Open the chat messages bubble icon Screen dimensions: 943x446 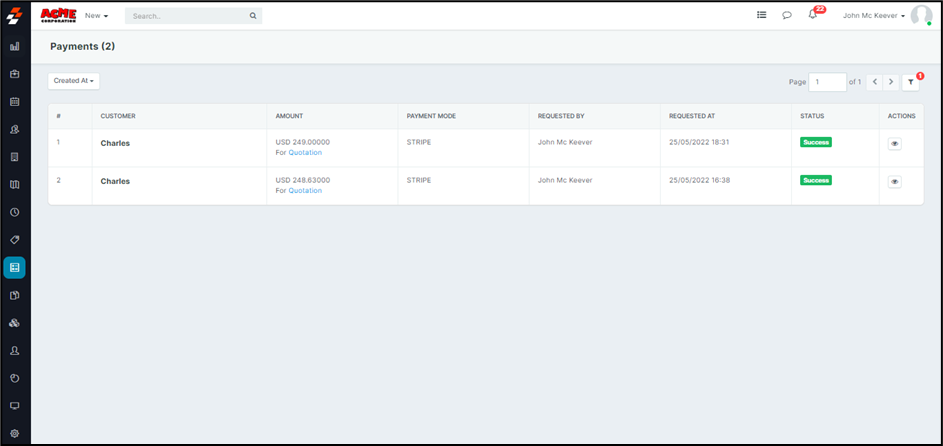coord(787,15)
